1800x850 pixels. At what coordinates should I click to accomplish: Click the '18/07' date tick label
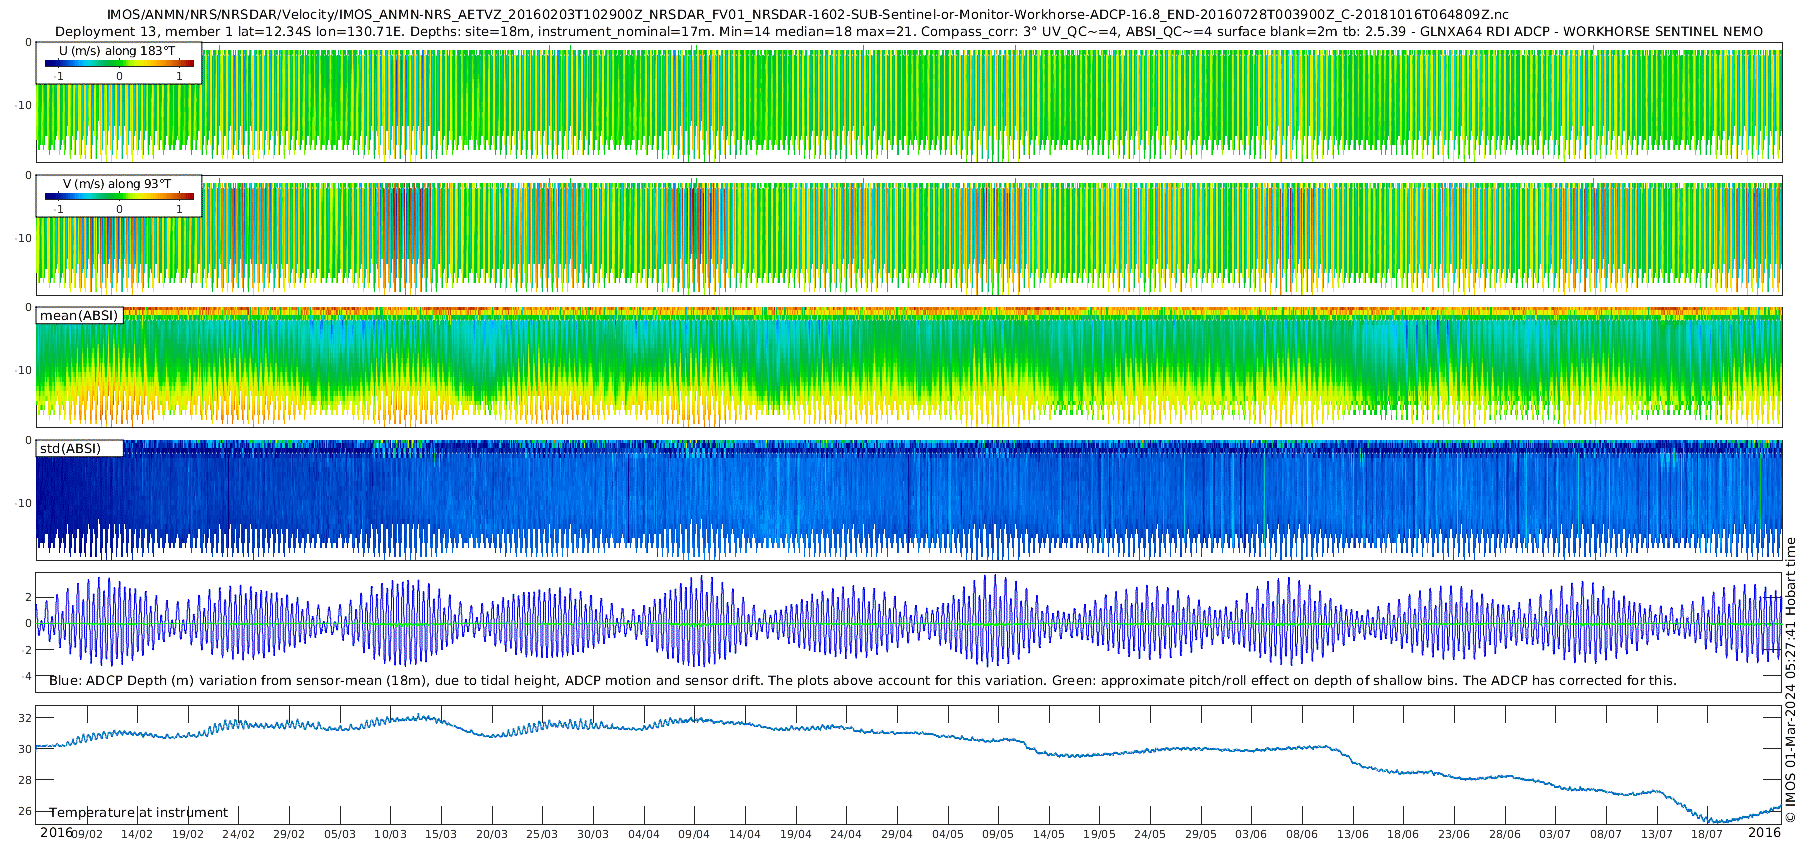coord(1707,835)
